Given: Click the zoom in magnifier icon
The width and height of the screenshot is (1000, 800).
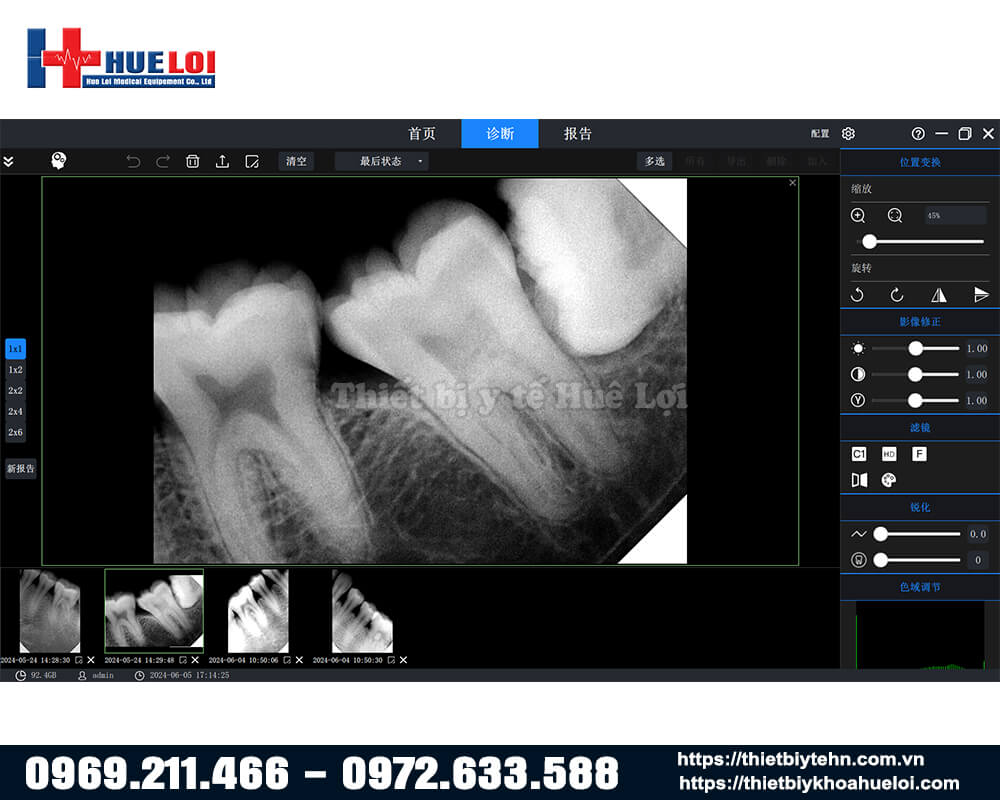Looking at the screenshot, I should coord(858,215).
